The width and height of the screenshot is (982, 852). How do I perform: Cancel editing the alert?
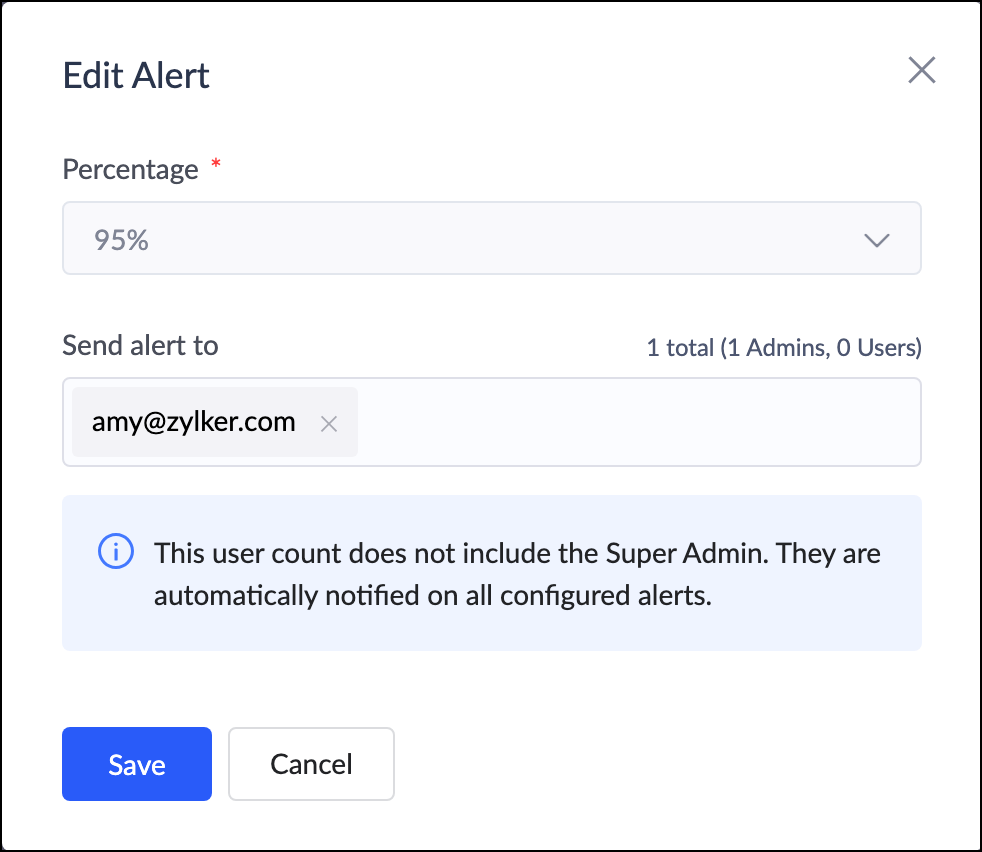pyautogui.click(x=311, y=764)
